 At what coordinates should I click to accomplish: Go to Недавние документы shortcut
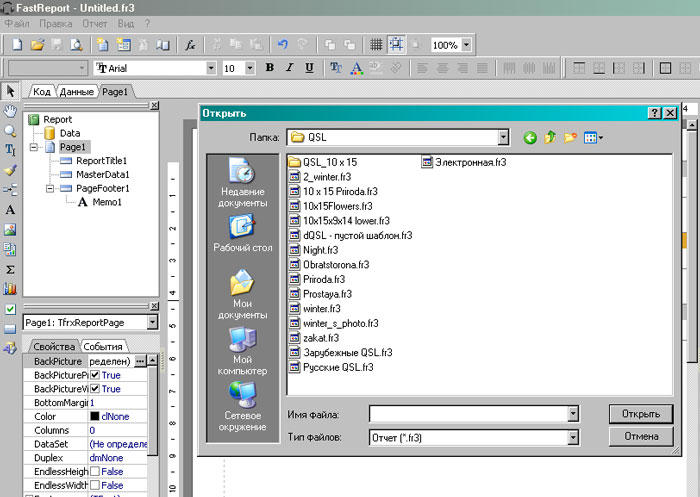tap(242, 182)
